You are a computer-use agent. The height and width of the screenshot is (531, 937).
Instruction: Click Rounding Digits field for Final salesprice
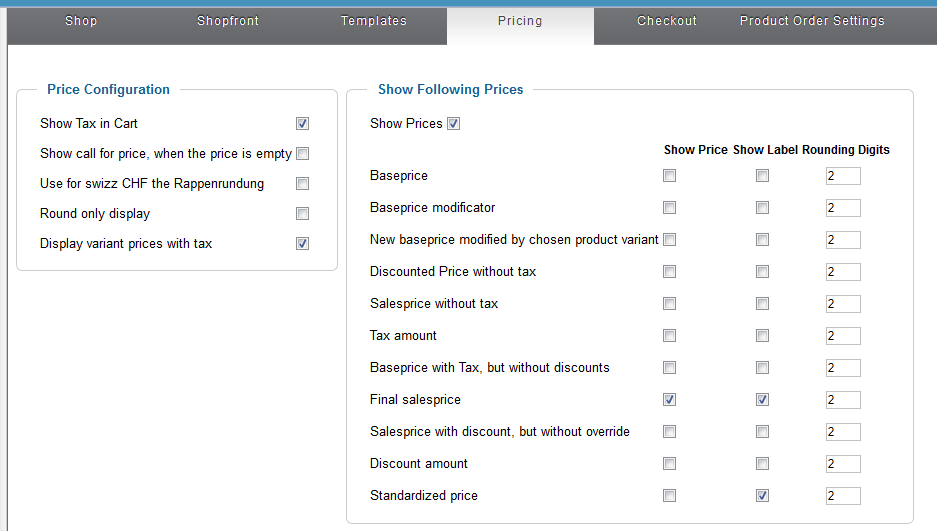843,400
